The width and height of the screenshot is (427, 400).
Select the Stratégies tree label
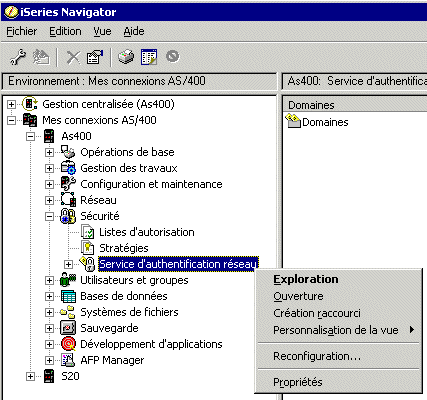click(124, 248)
